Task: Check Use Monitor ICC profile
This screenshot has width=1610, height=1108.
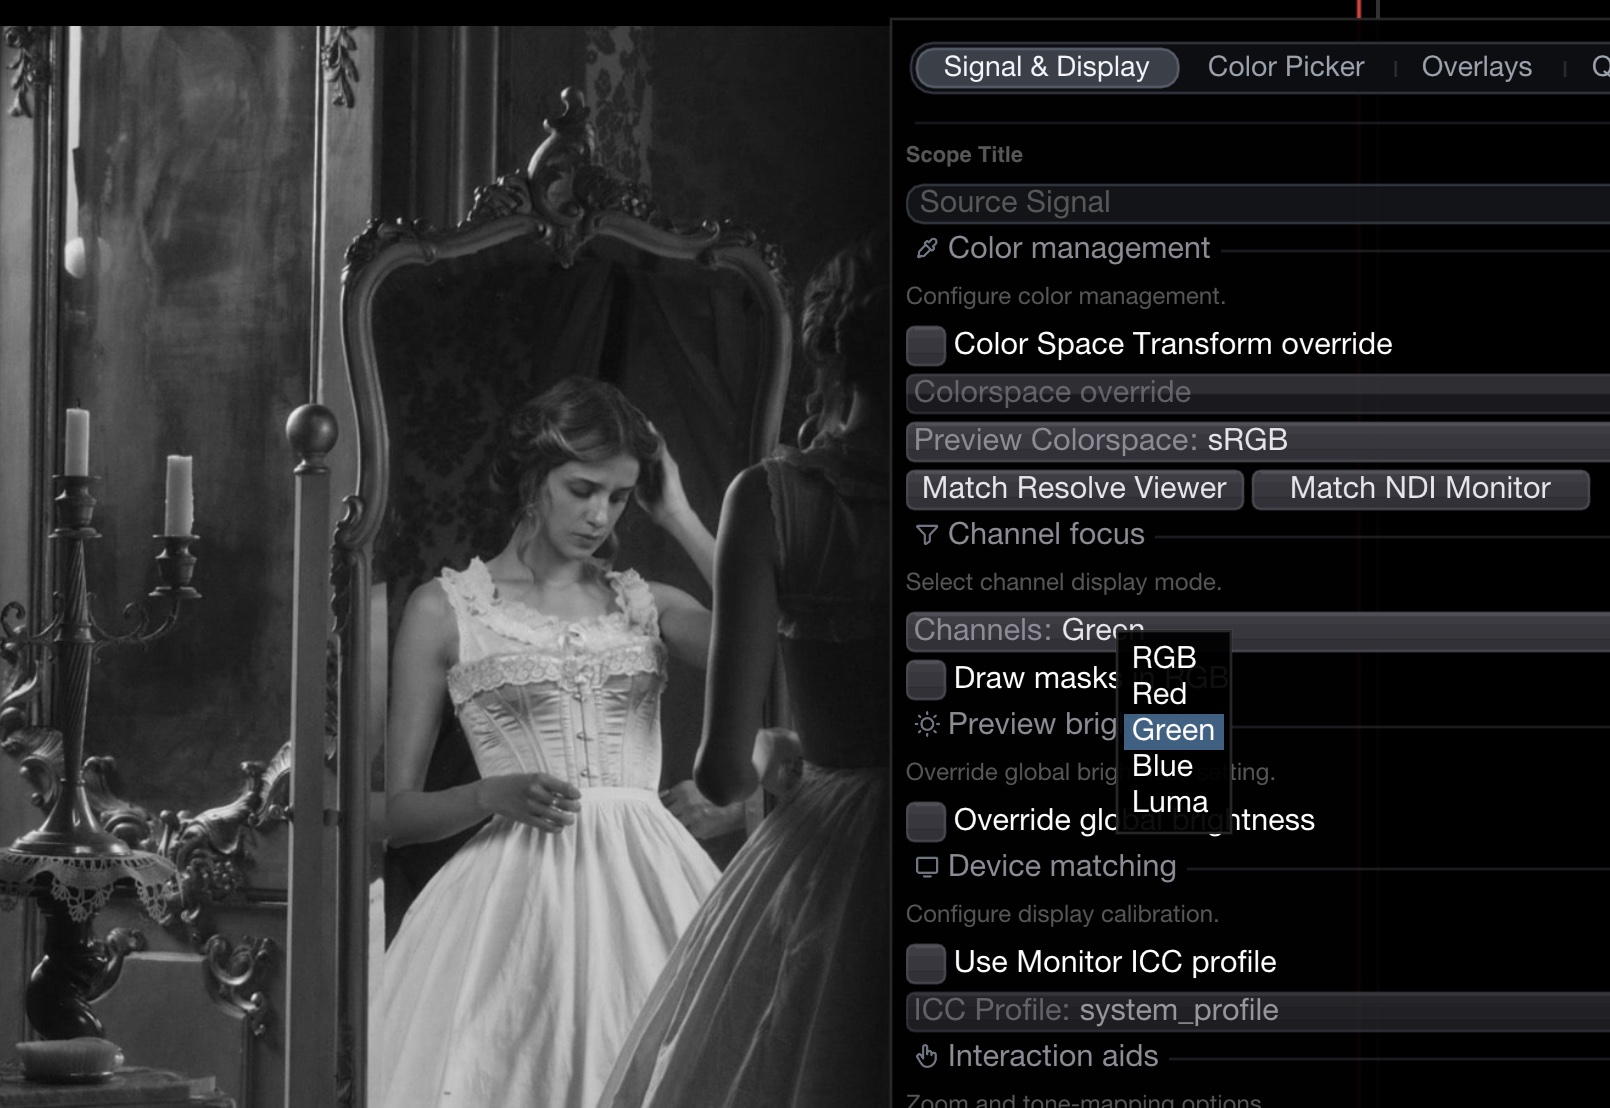Action: tap(926, 963)
